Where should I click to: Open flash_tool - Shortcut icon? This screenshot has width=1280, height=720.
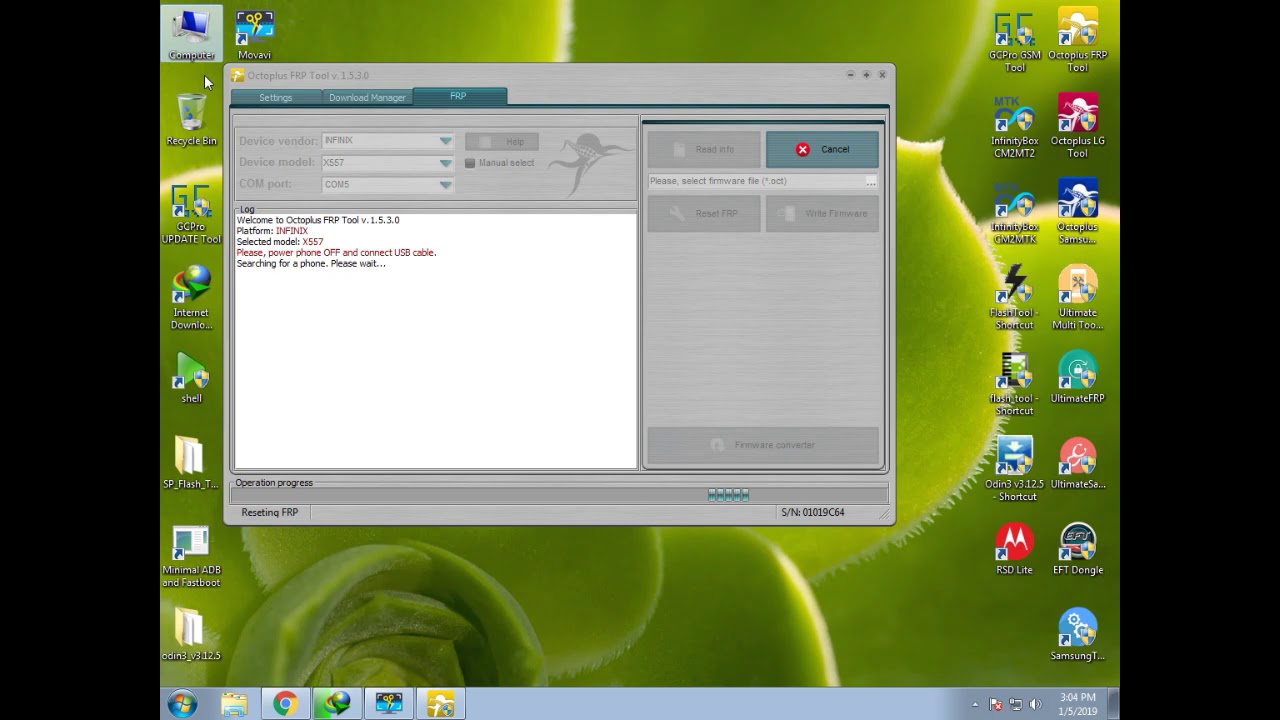pyautogui.click(x=1014, y=384)
